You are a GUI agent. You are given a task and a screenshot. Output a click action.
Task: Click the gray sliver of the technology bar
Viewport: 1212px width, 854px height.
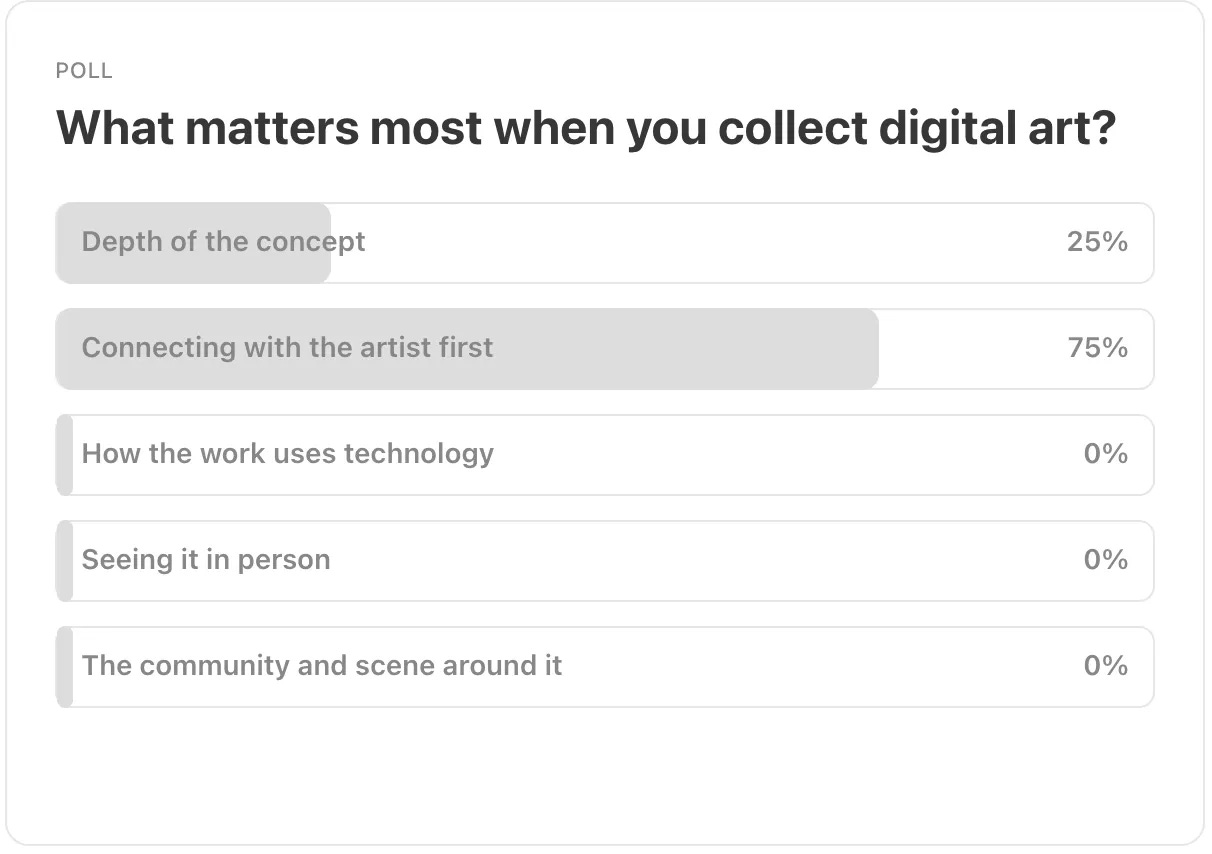[64, 455]
